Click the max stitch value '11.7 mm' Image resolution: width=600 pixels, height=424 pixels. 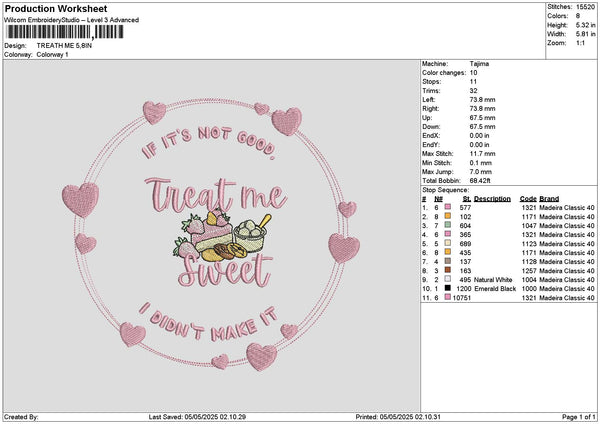point(482,153)
